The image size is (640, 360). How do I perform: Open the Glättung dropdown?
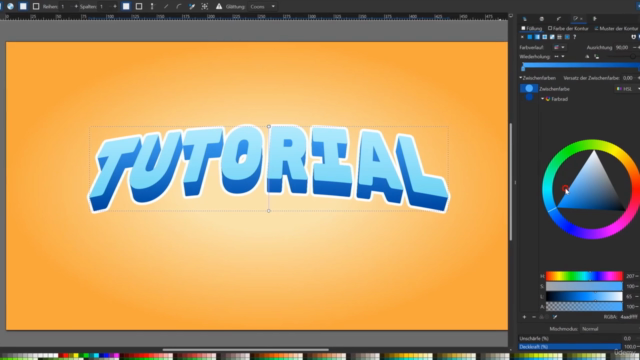(x=263, y=7)
